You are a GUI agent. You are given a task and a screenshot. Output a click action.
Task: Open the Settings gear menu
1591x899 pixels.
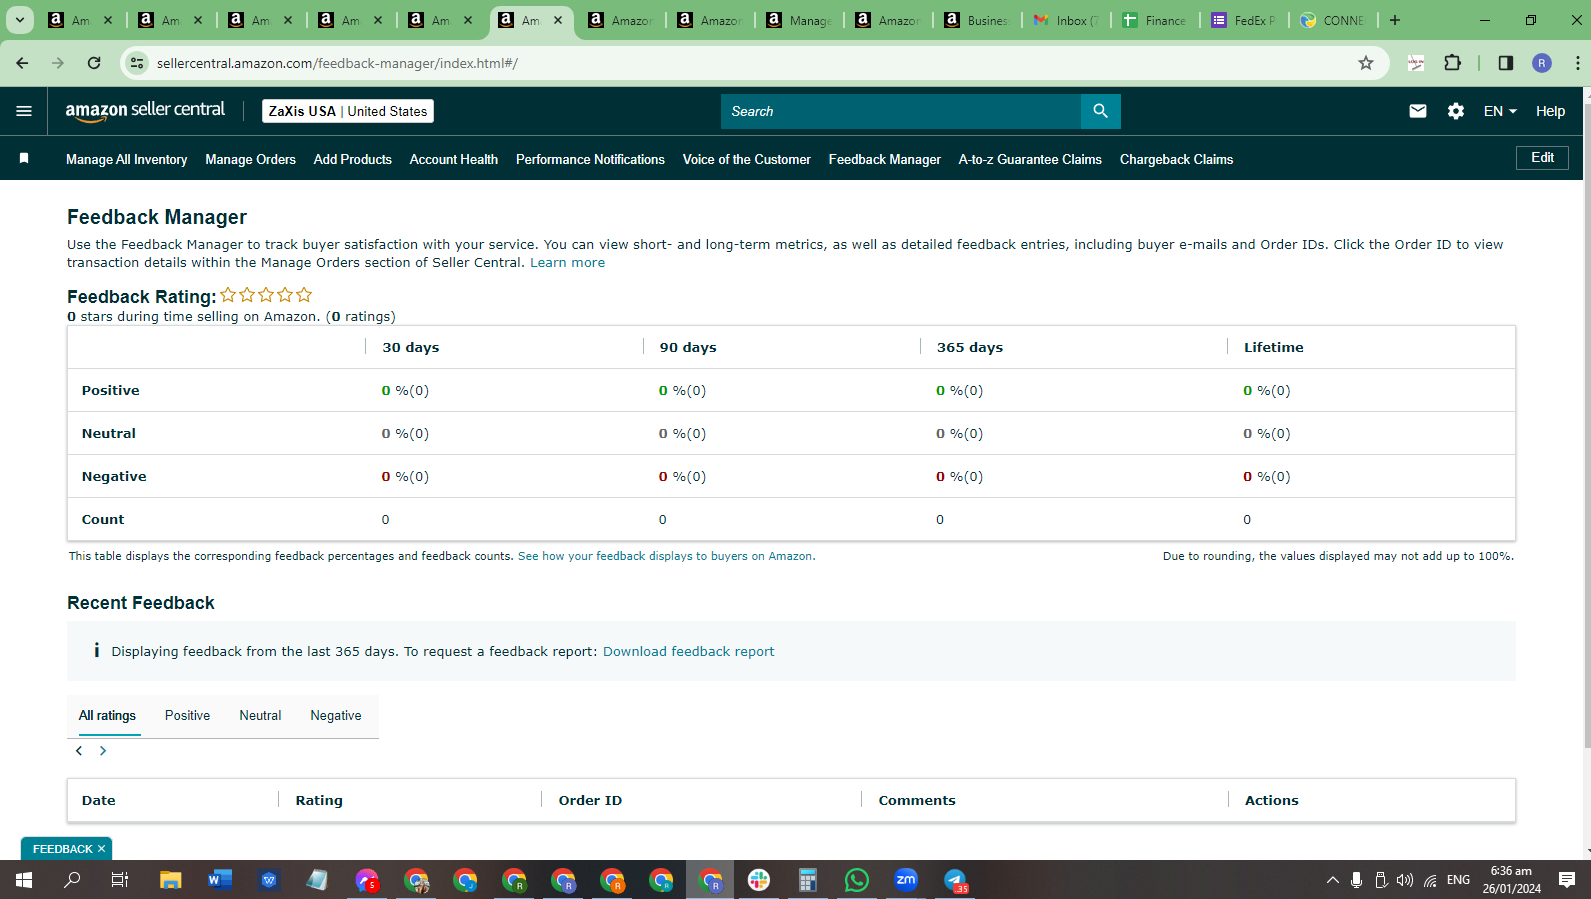(x=1456, y=111)
